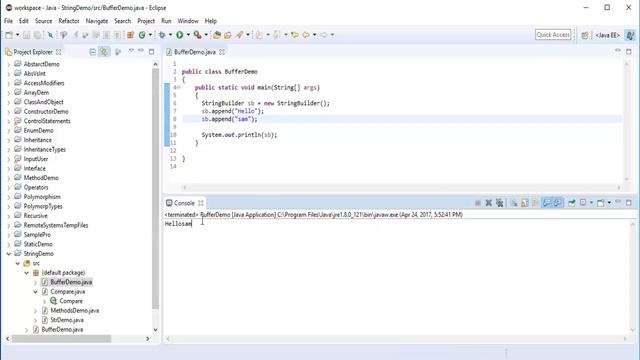This screenshot has height=360, width=640.
Task: Click Project Explorer vertical scrollbar thumb
Action: pos(156,189)
